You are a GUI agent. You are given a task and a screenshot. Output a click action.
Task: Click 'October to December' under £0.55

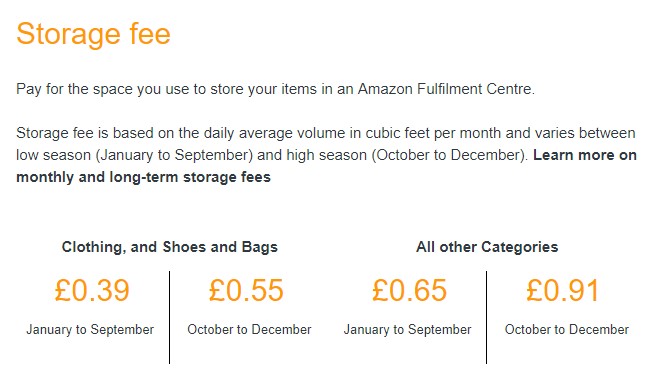coord(249,330)
